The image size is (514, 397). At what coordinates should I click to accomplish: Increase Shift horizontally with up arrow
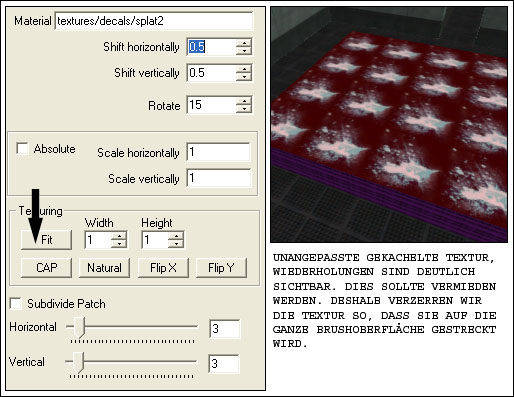[244, 43]
